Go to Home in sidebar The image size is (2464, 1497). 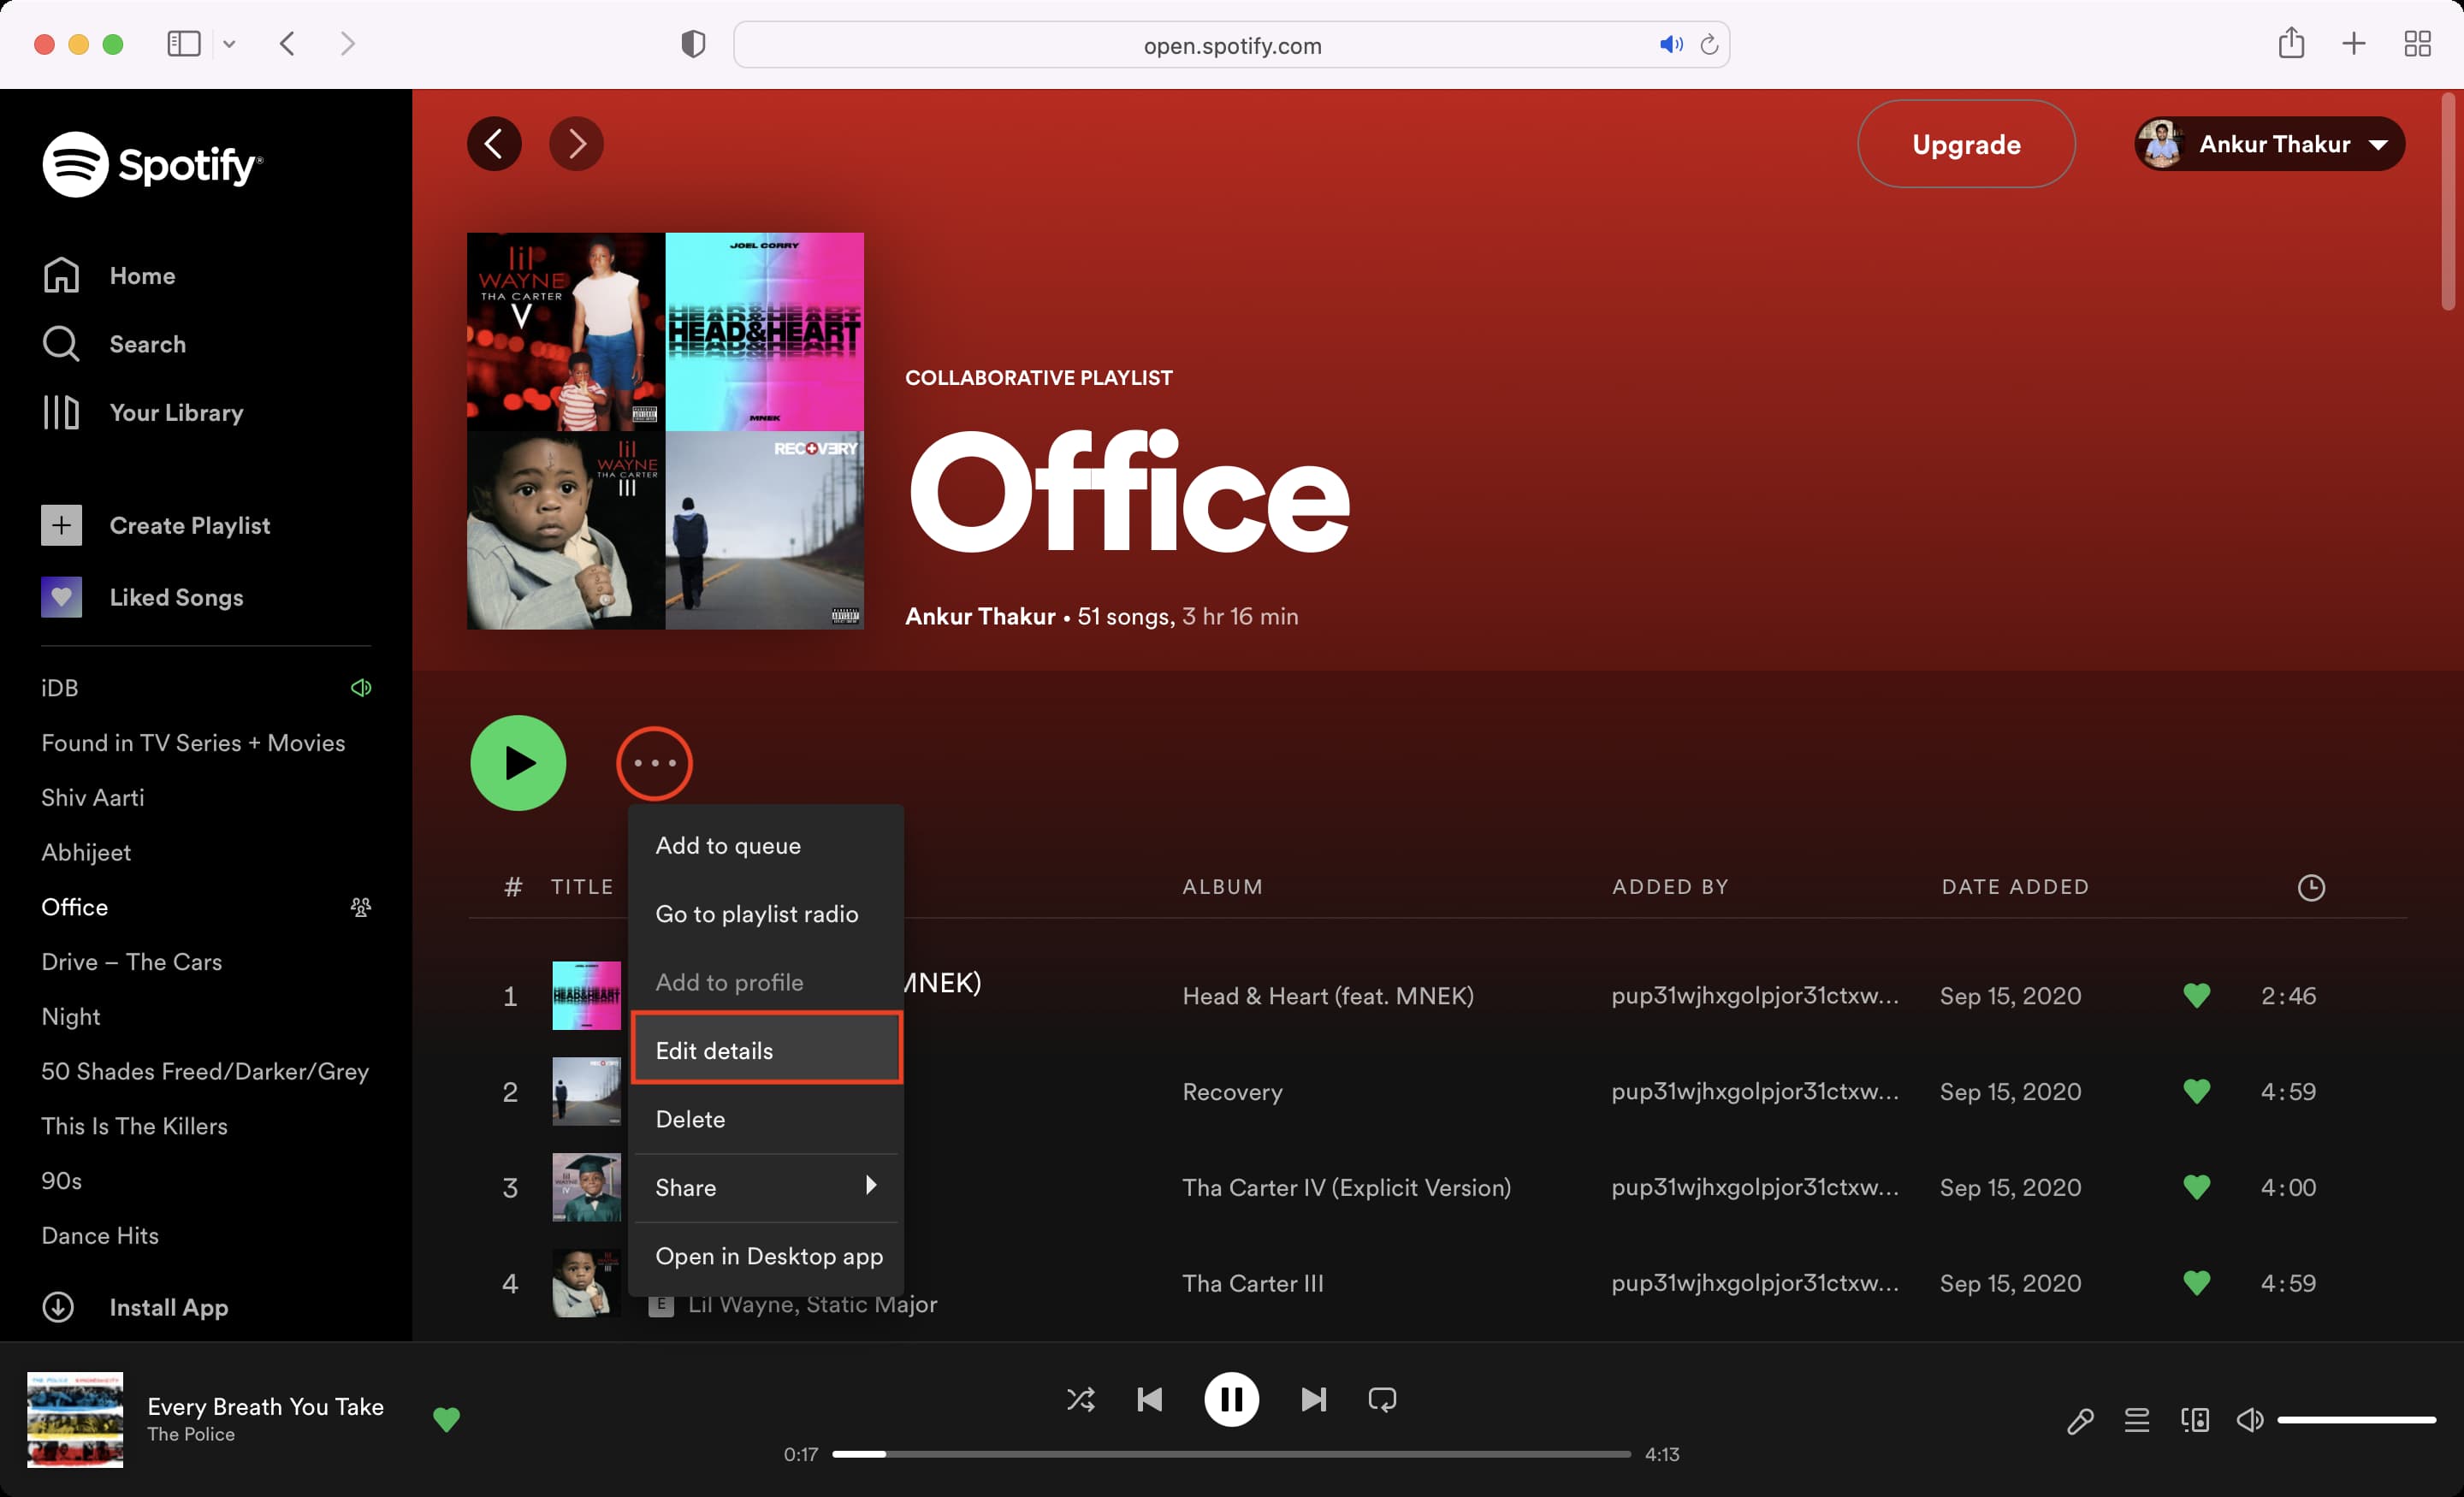pos(109,275)
